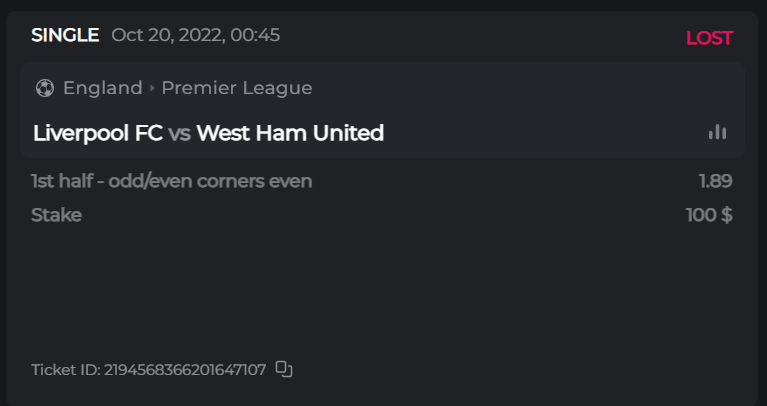The image size is (767, 406).
Task: Click the SINGLE bet type label
Action: [x=65, y=36]
